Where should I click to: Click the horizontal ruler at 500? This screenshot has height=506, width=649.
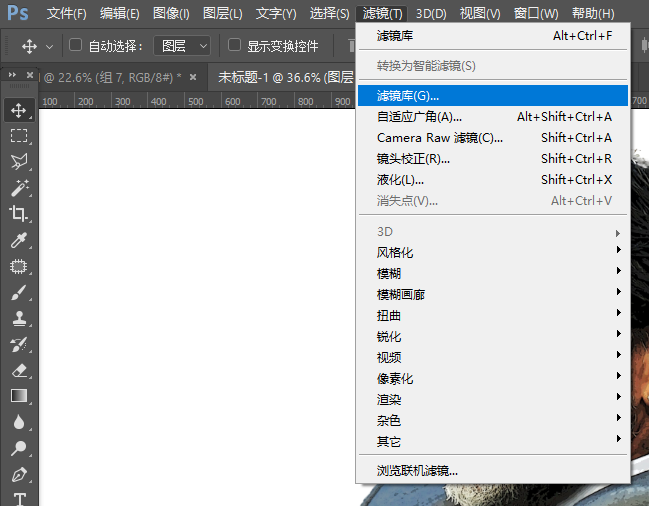(x=195, y=101)
